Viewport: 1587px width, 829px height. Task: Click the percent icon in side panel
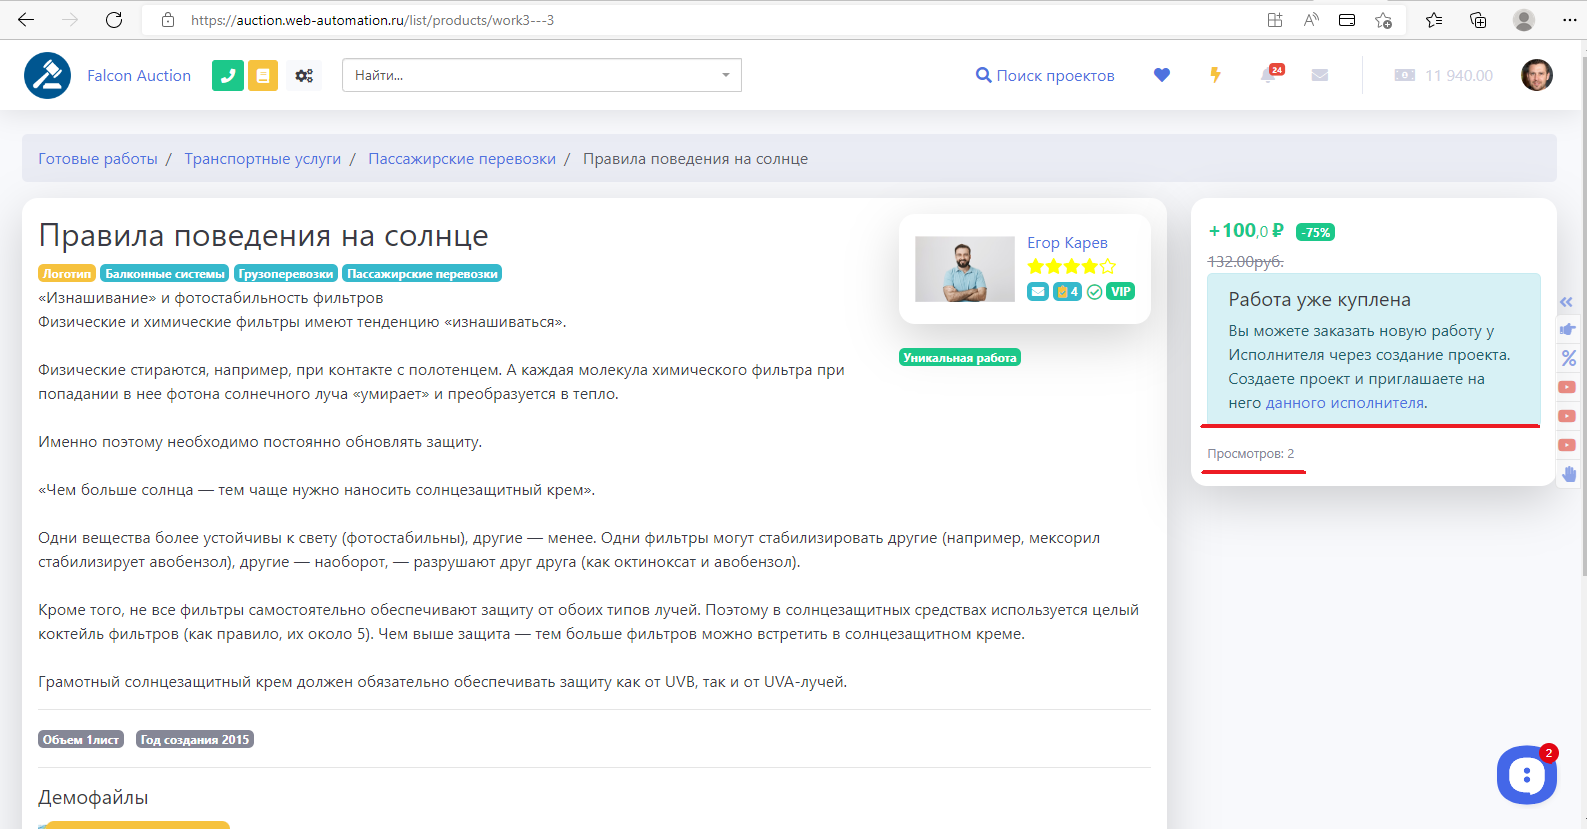pyautogui.click(x=1568, y=358)
